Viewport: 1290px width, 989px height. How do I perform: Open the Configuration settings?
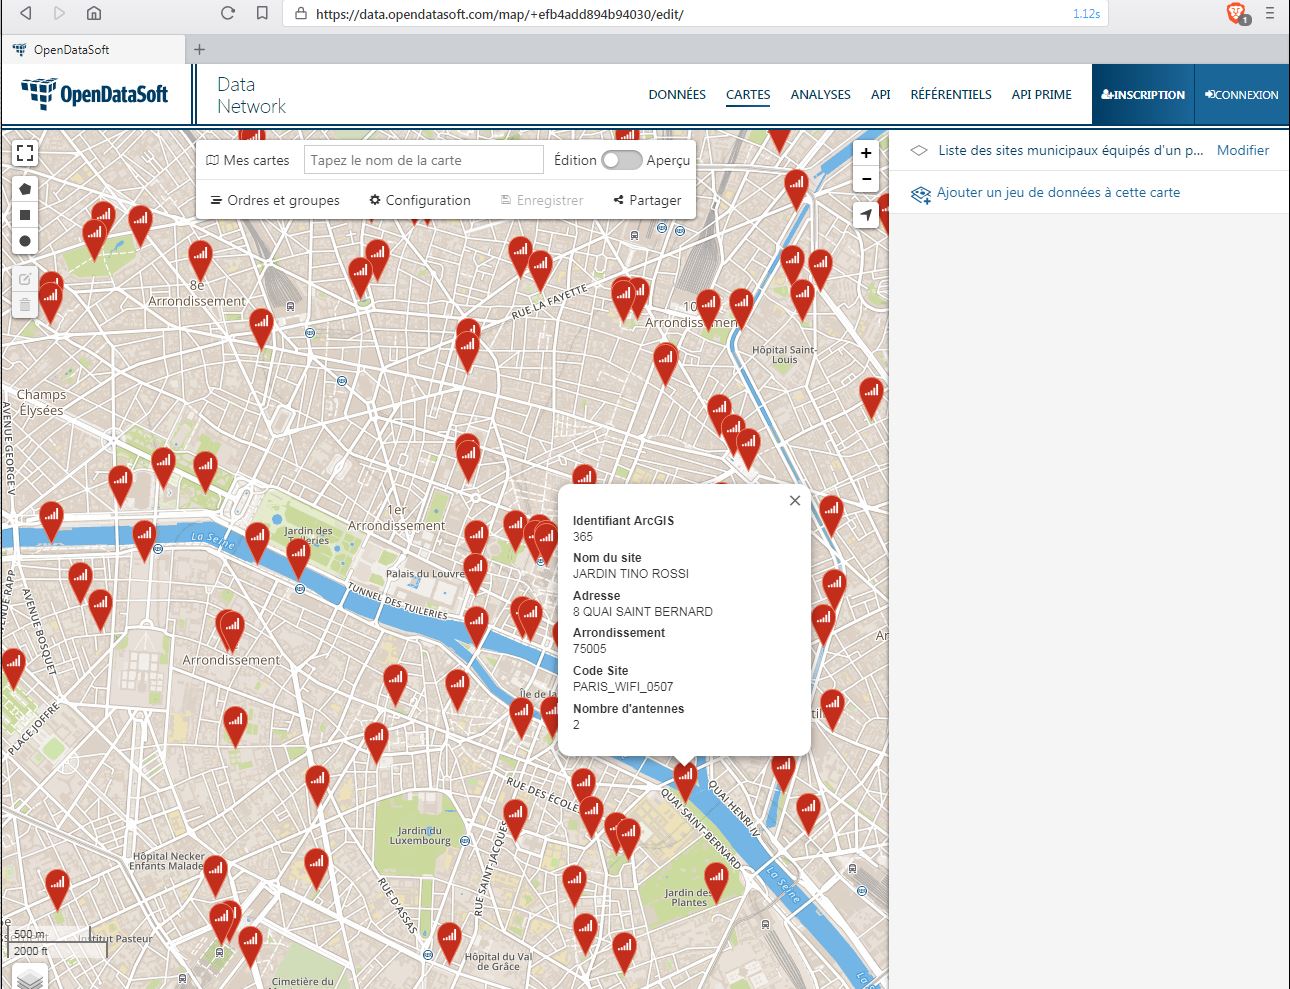click(419, 200)
